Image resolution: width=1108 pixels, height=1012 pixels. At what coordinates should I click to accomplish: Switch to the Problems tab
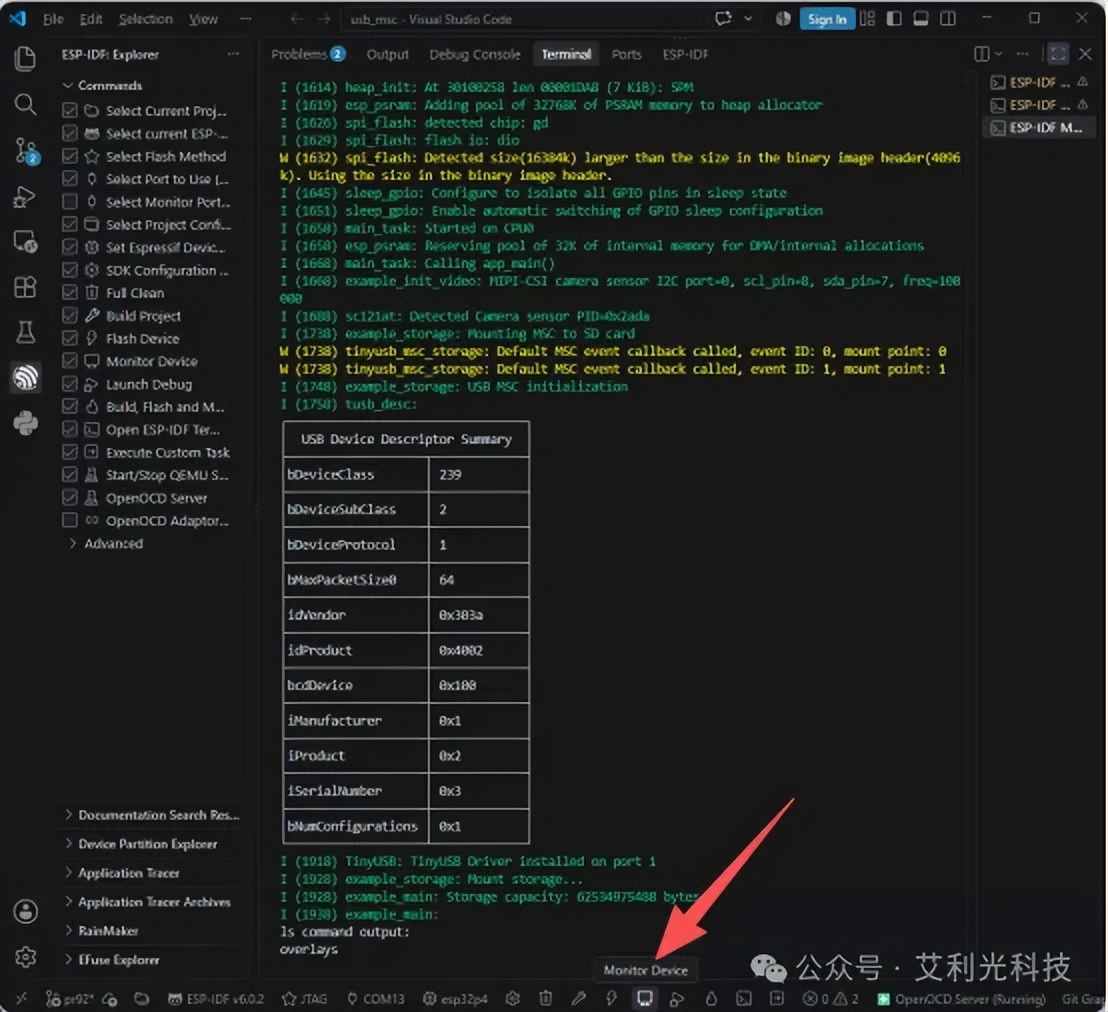[308, 54]
